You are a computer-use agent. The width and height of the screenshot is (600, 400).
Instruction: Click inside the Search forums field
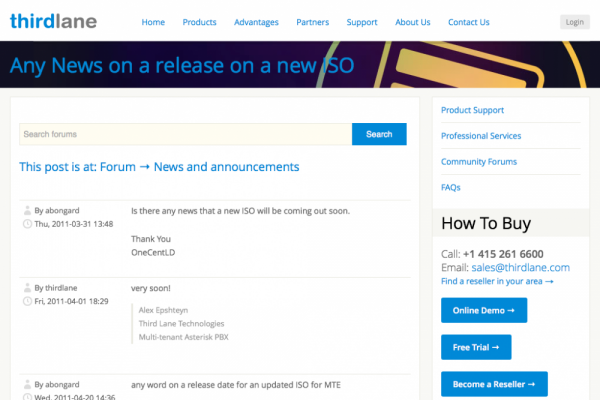[x=185, y=134]
